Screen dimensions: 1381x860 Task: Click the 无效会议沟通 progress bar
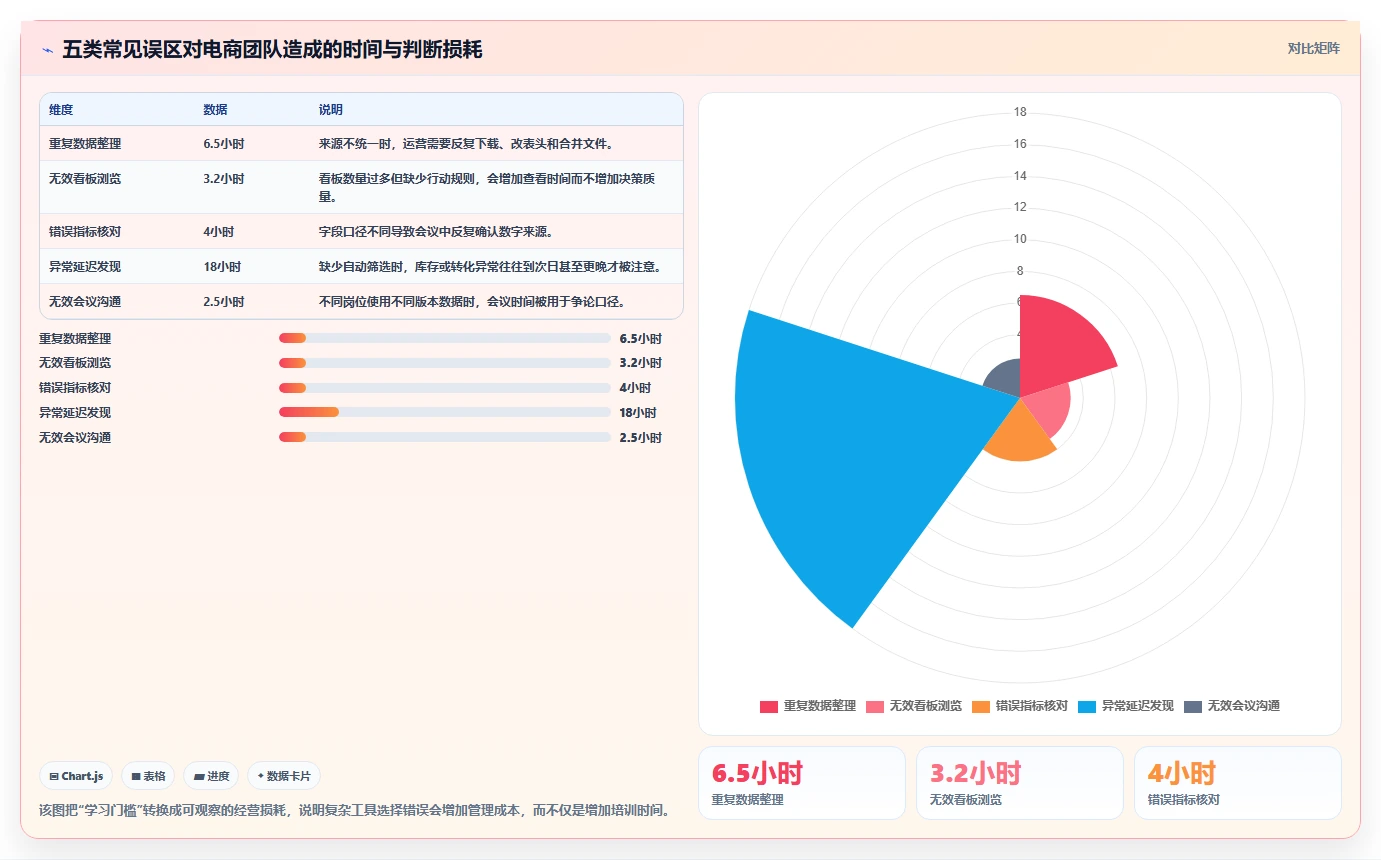[445, 437]
